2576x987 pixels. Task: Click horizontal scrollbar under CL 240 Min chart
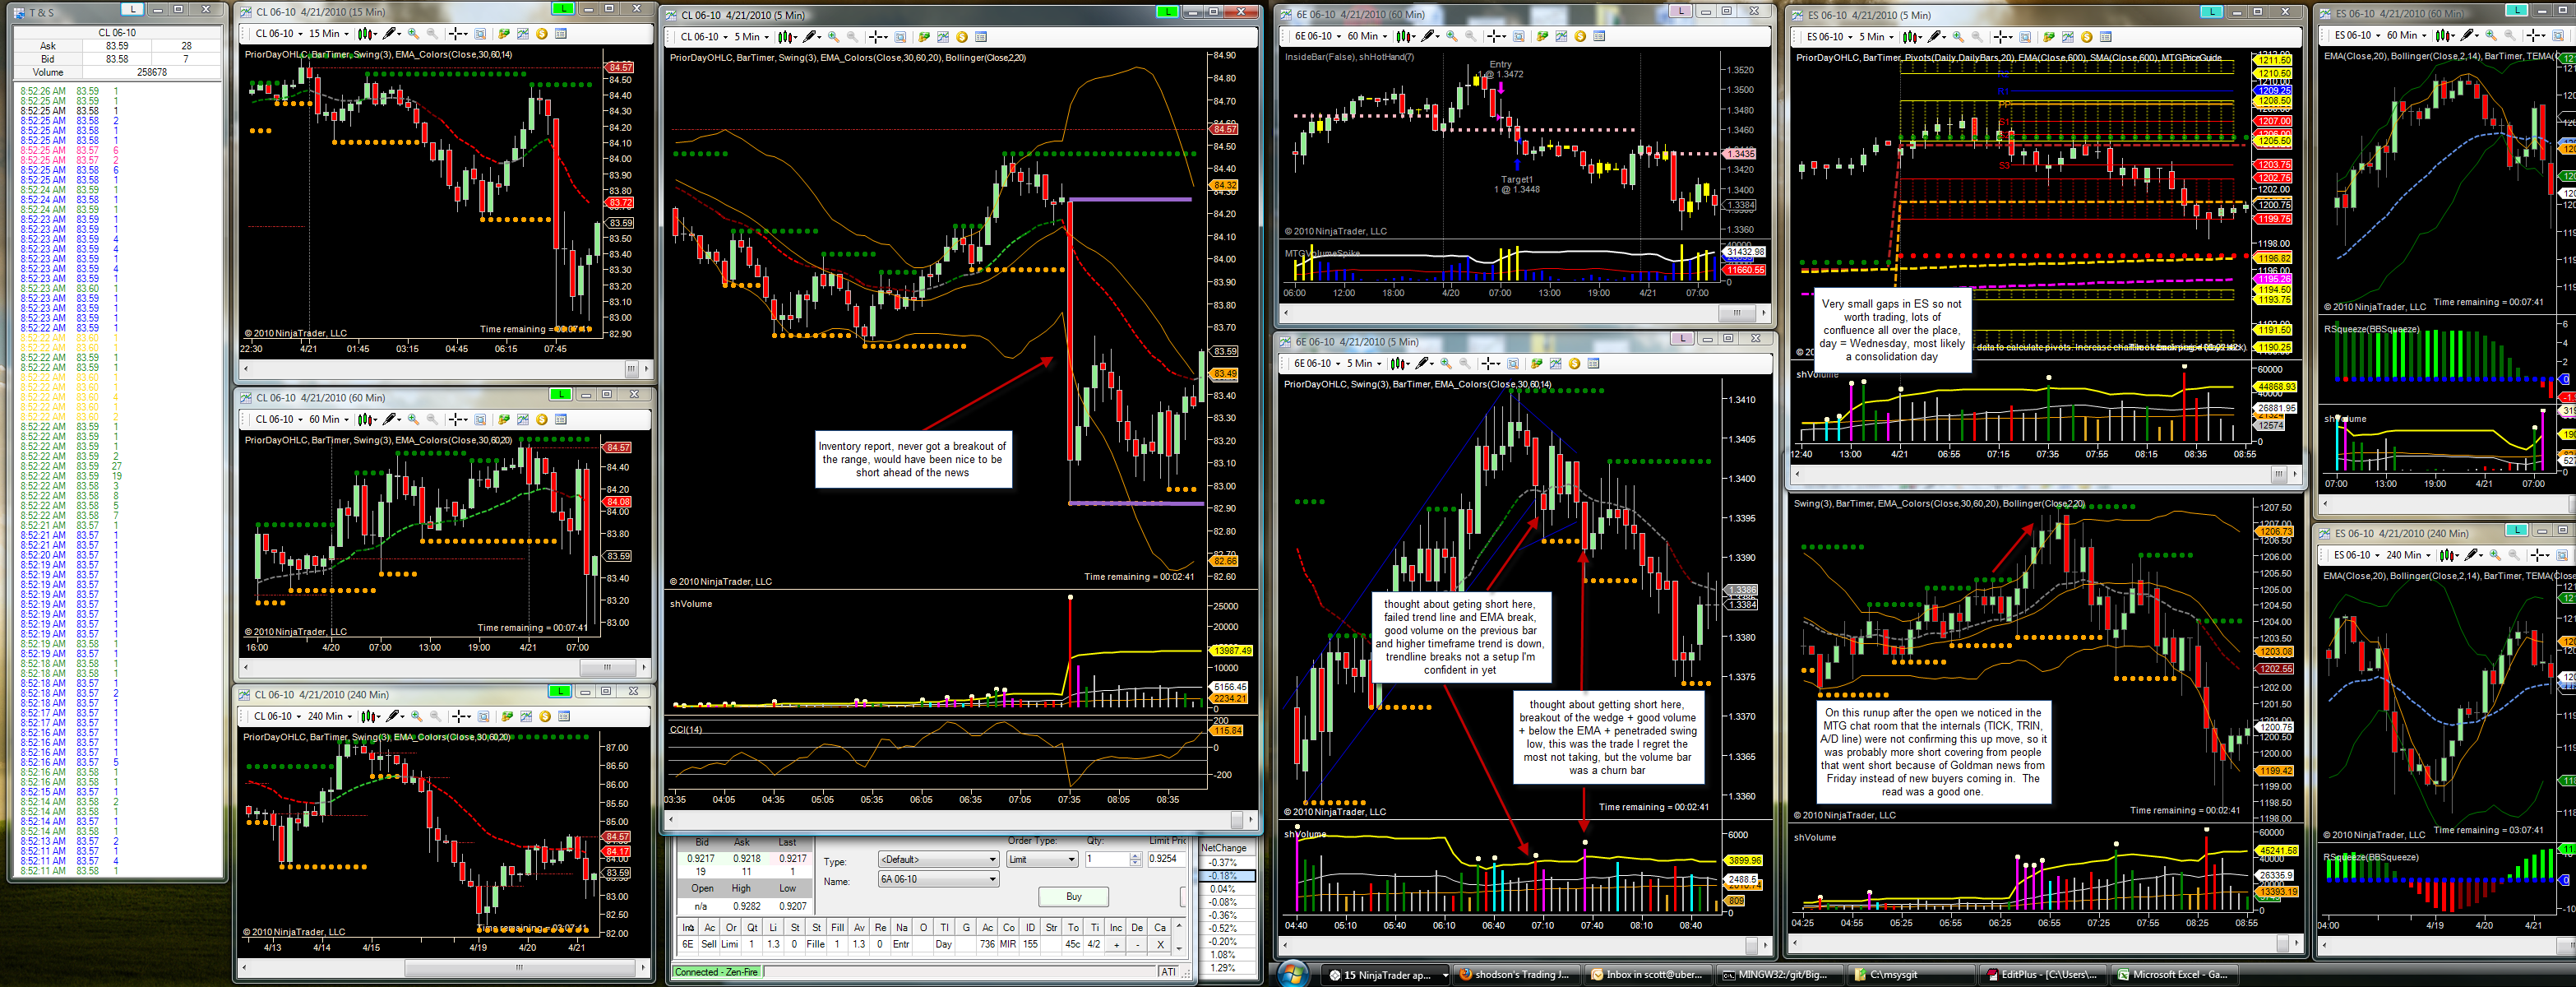click(x=444, y=968)
